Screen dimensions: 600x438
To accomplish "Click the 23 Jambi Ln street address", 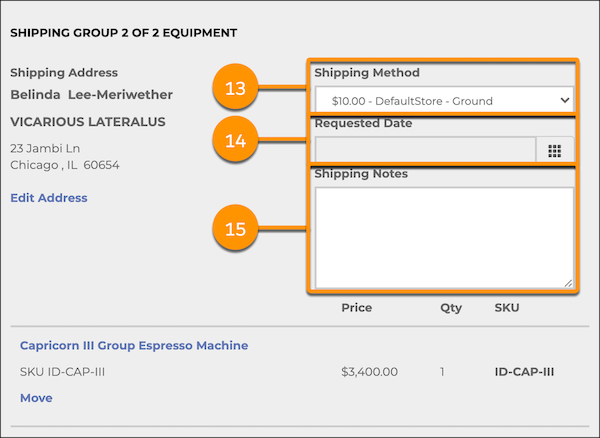I will [44, 147].
